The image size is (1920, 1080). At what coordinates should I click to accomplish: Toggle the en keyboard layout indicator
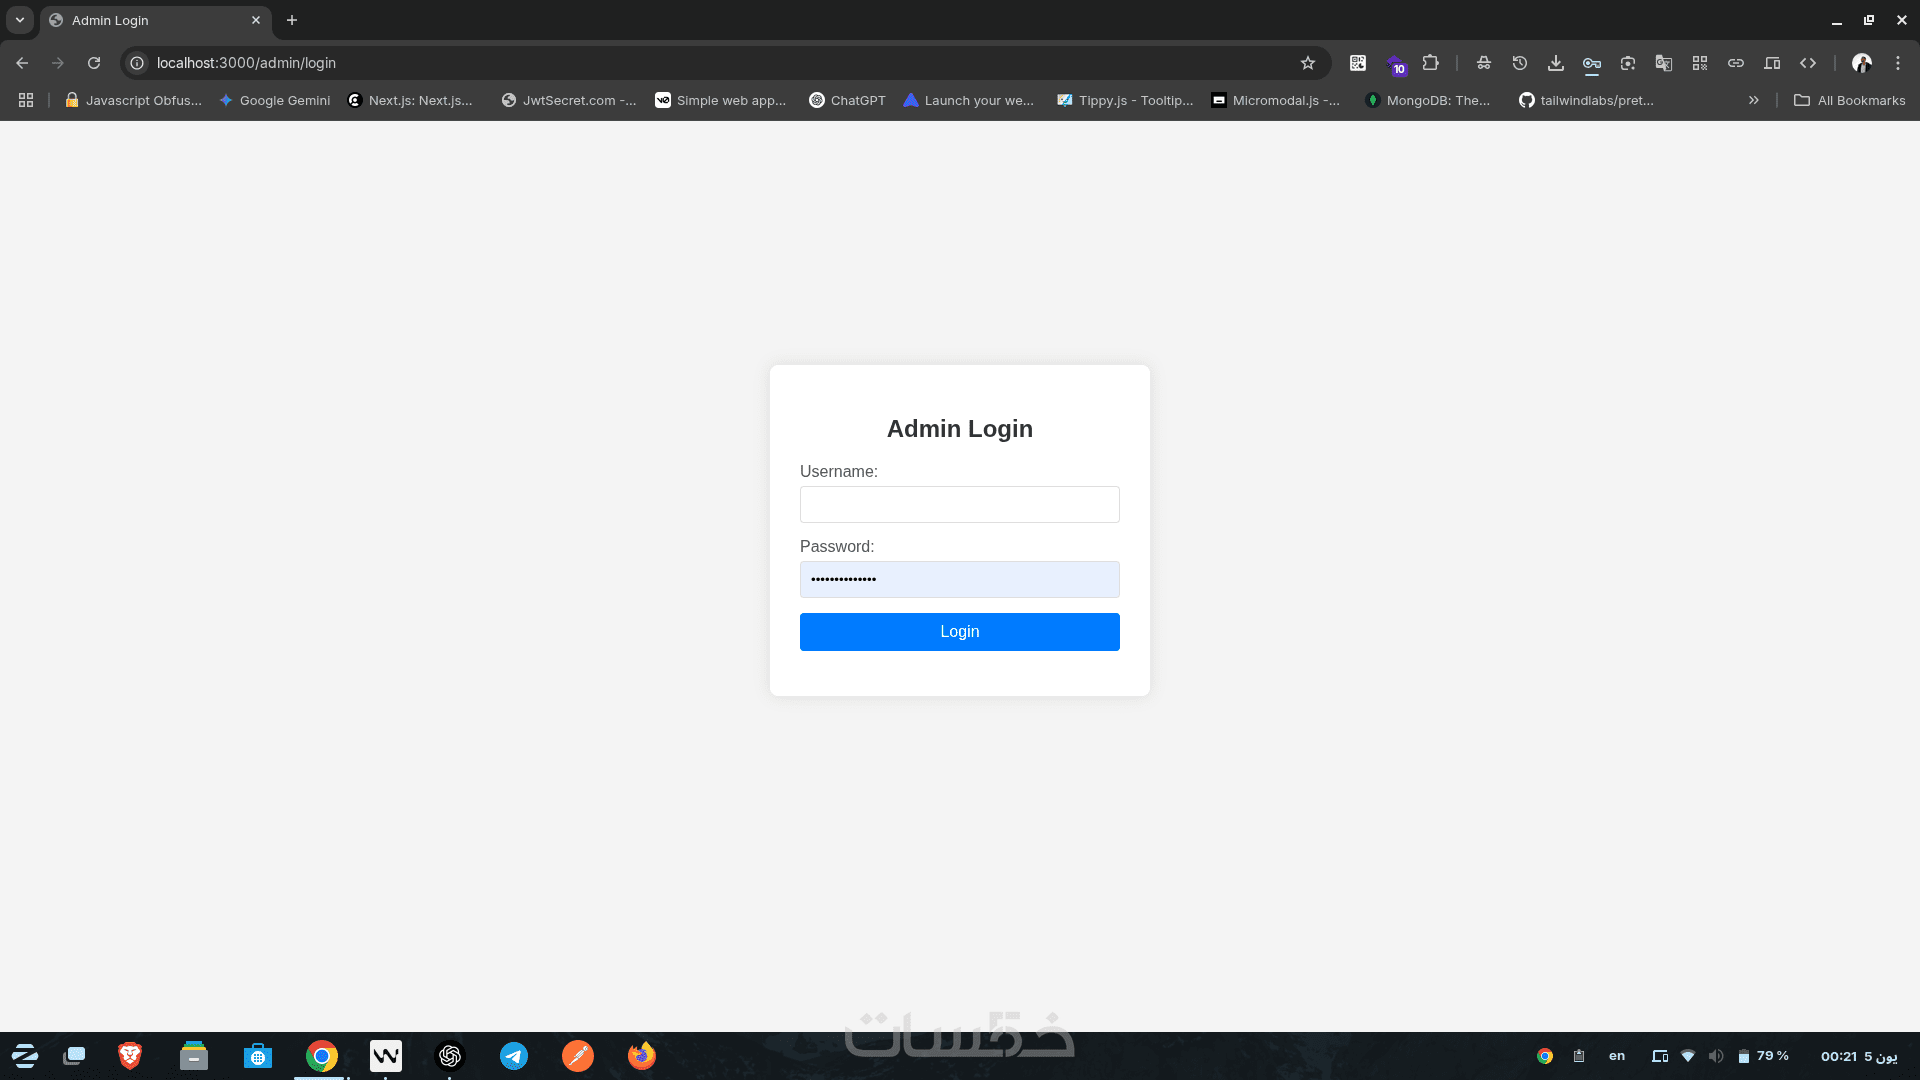1617,1056
